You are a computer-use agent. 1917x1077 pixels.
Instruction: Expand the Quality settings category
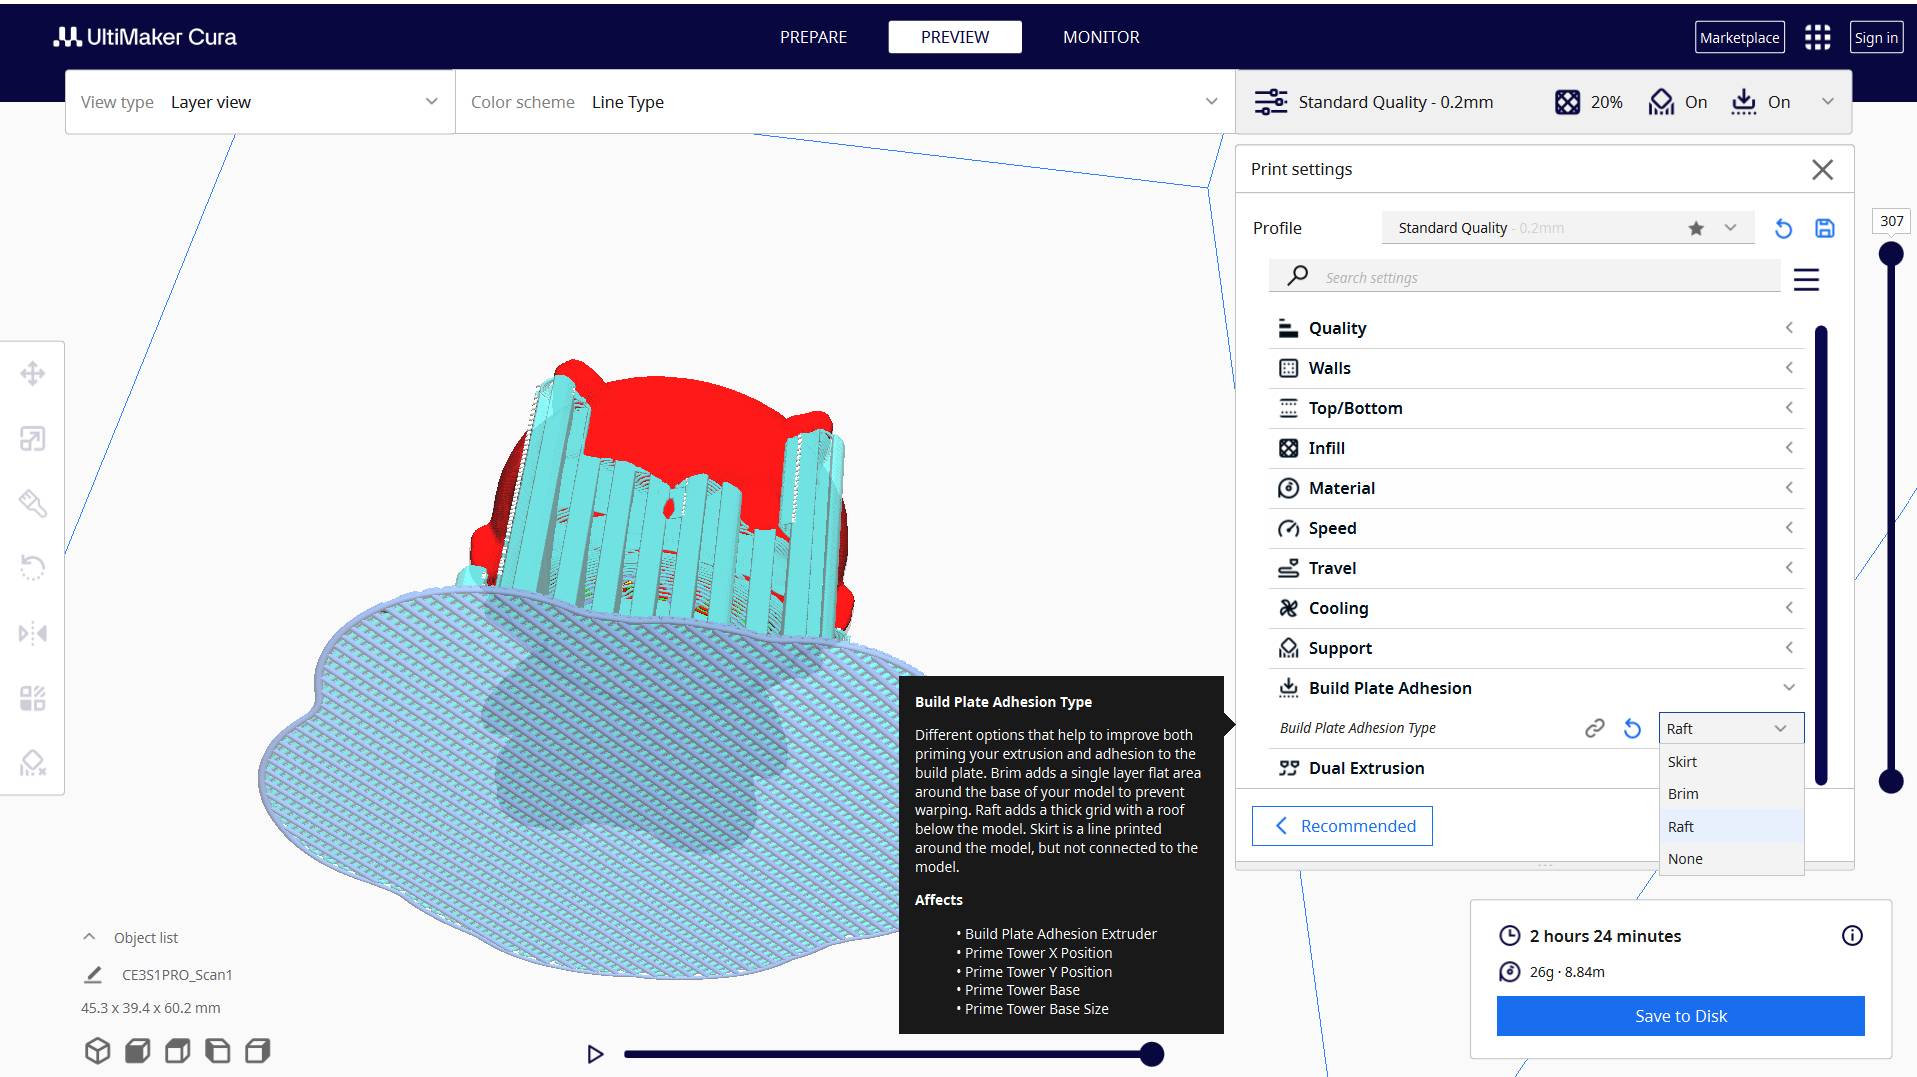pyautogui.click(x=1536, y=328)
